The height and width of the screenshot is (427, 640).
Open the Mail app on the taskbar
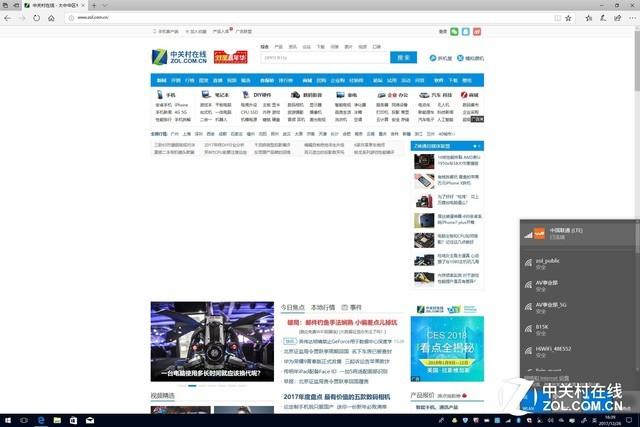(90, 420)
